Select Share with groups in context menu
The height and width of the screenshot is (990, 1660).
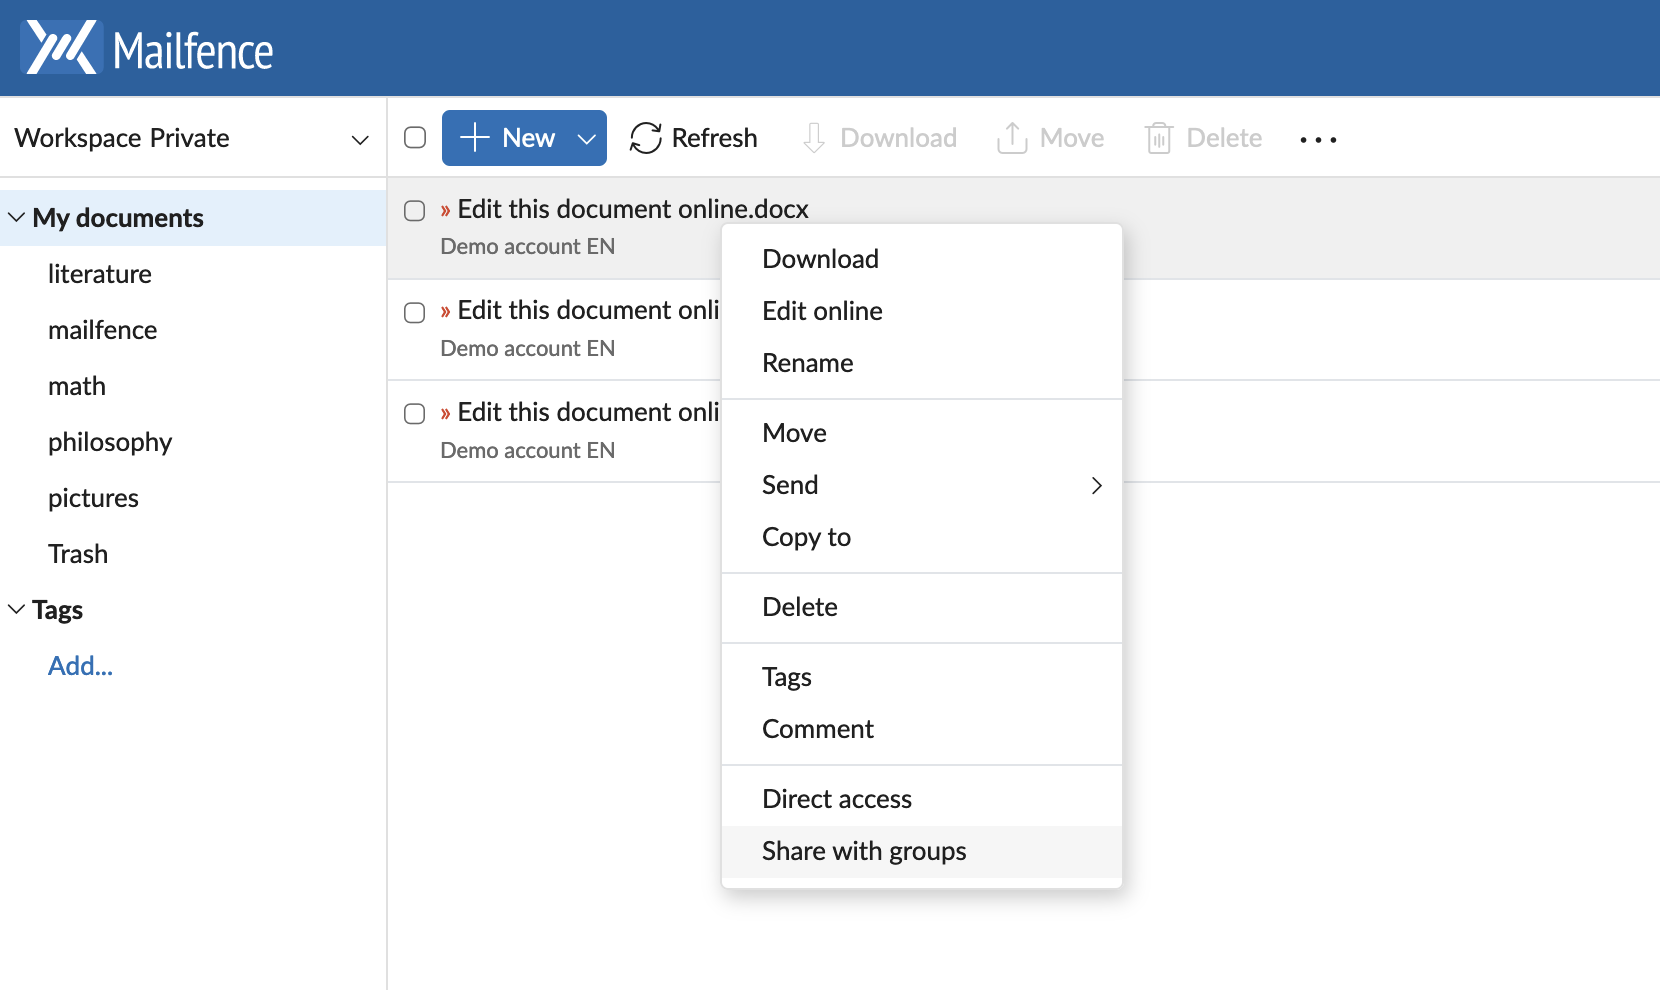coord(922,851)
